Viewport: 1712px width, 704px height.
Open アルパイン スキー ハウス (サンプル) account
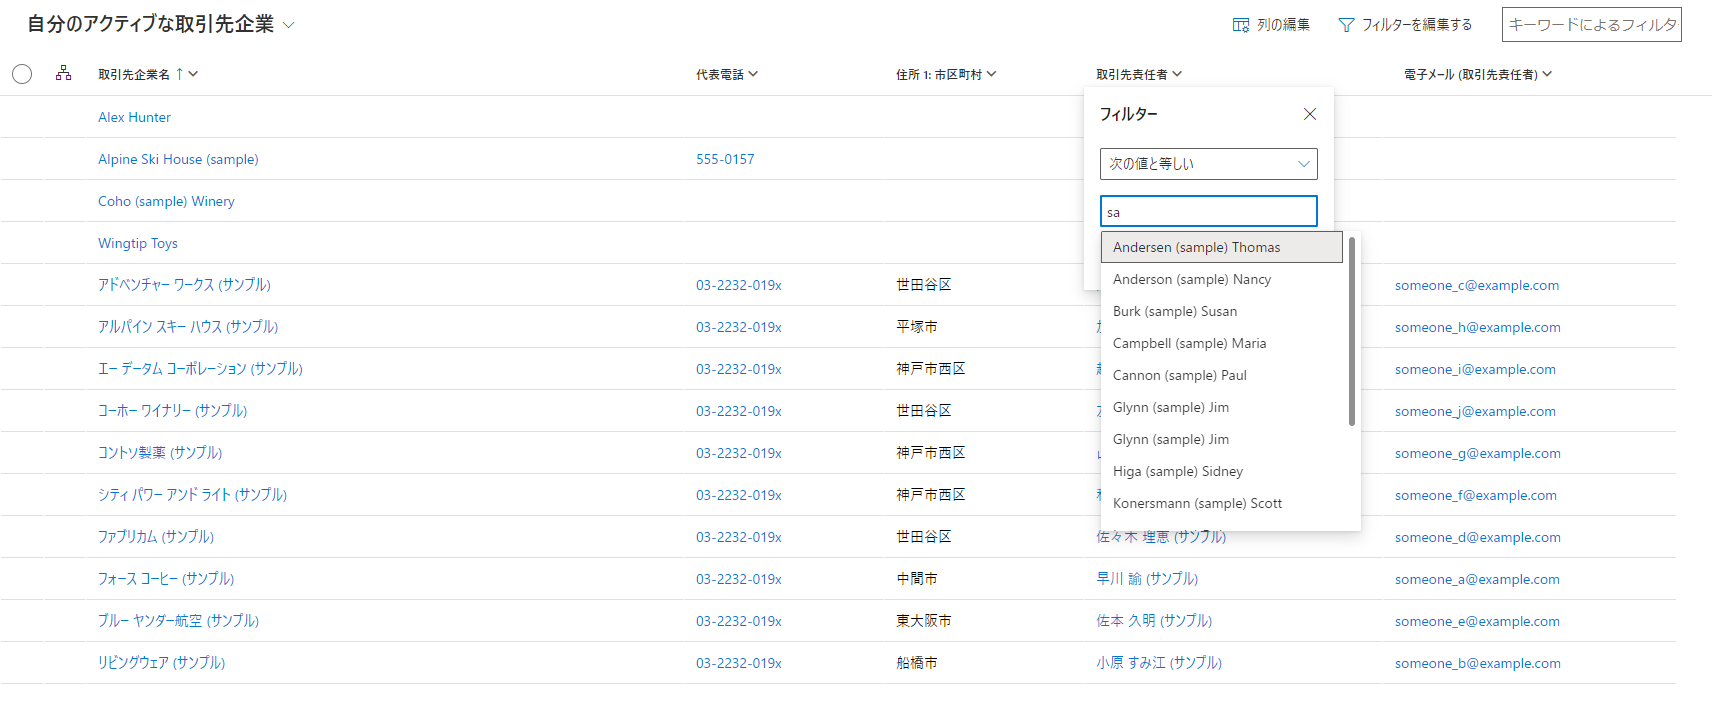[x=188, y=327]
